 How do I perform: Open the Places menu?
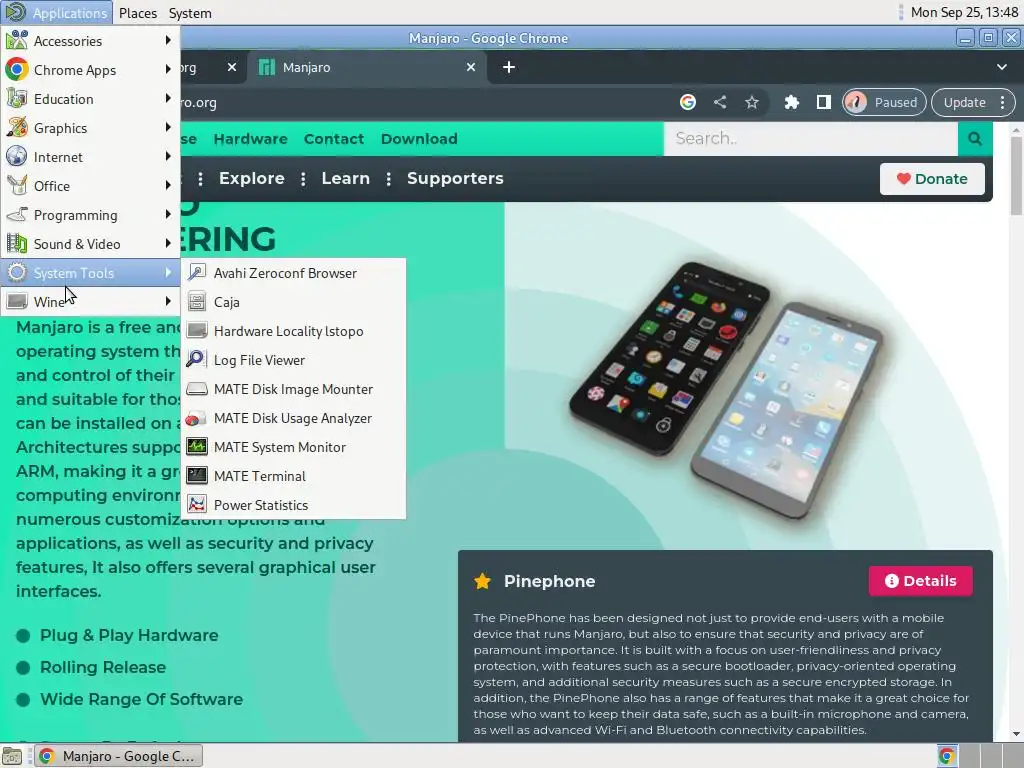tap(138, 12)
